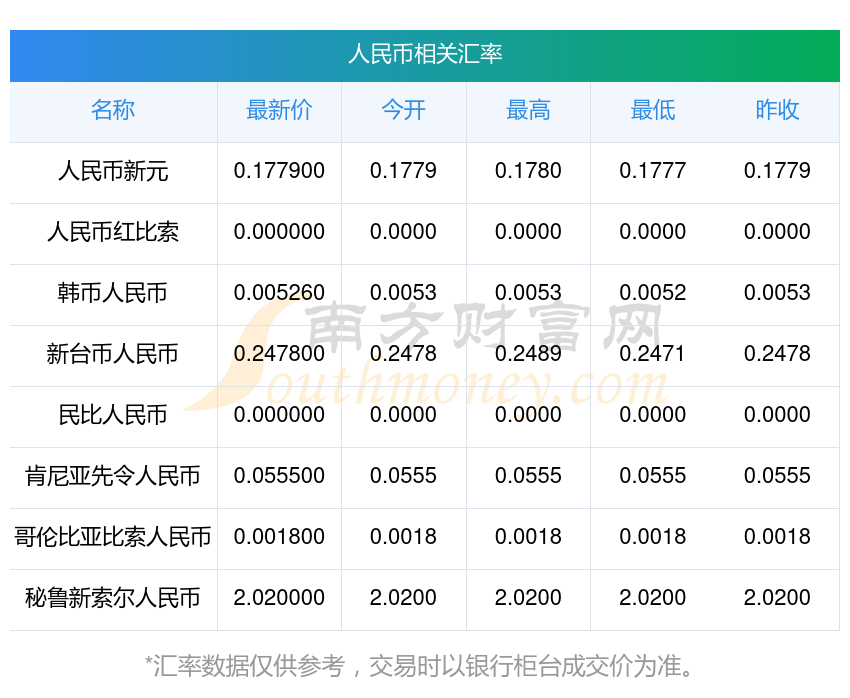Select the 韩币人民币 currency pair

point(113,293)
